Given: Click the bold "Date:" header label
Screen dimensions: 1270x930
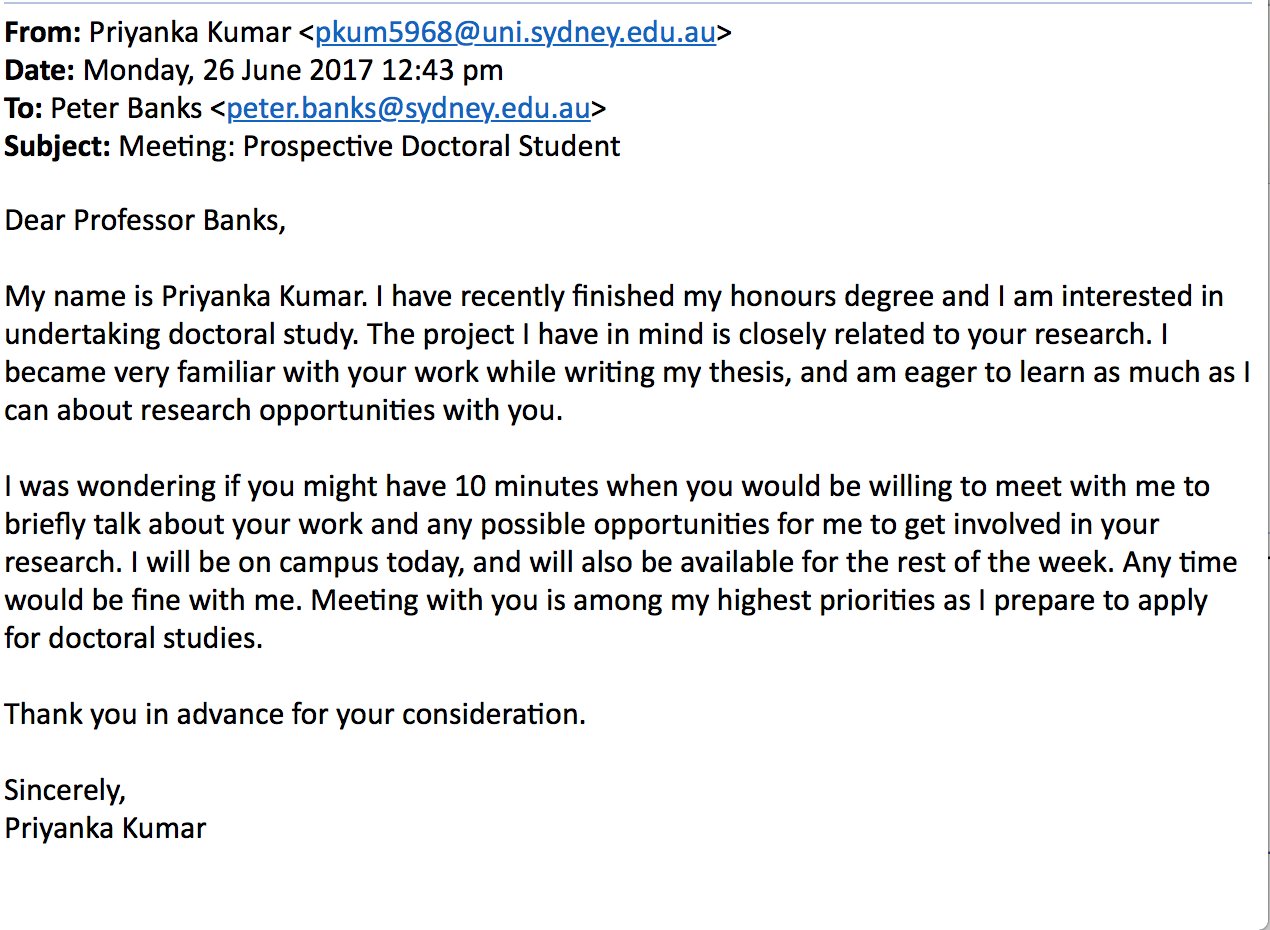Looking at the screenshot, I should (40, 71).
